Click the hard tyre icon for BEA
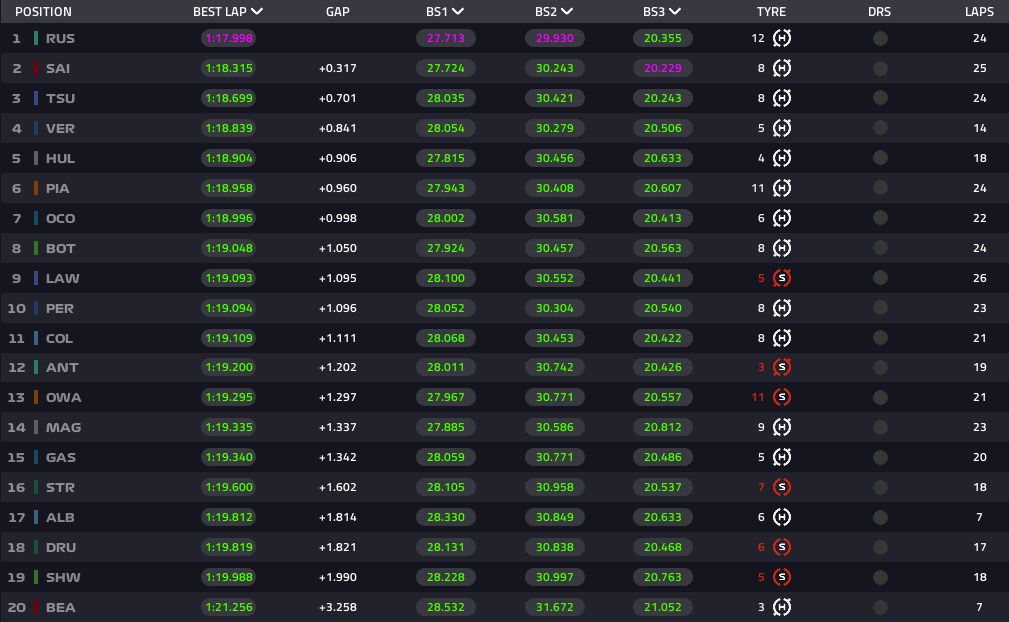 pyautogui.click(x=781, y=607)
